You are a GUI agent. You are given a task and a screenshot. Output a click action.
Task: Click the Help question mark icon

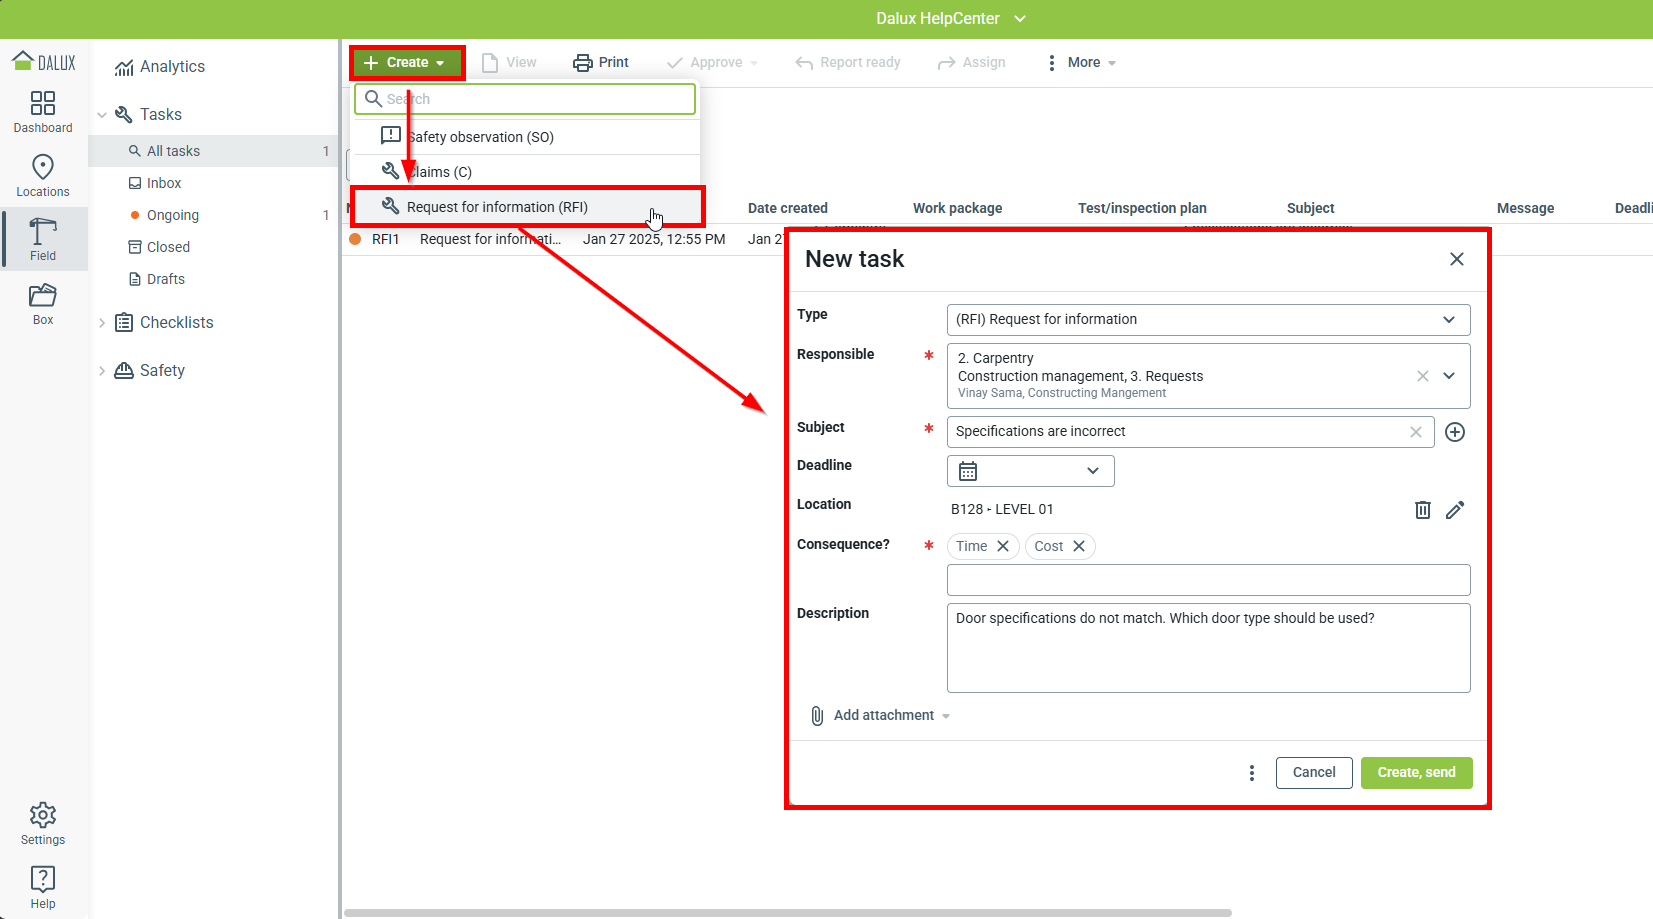(43, 887)
